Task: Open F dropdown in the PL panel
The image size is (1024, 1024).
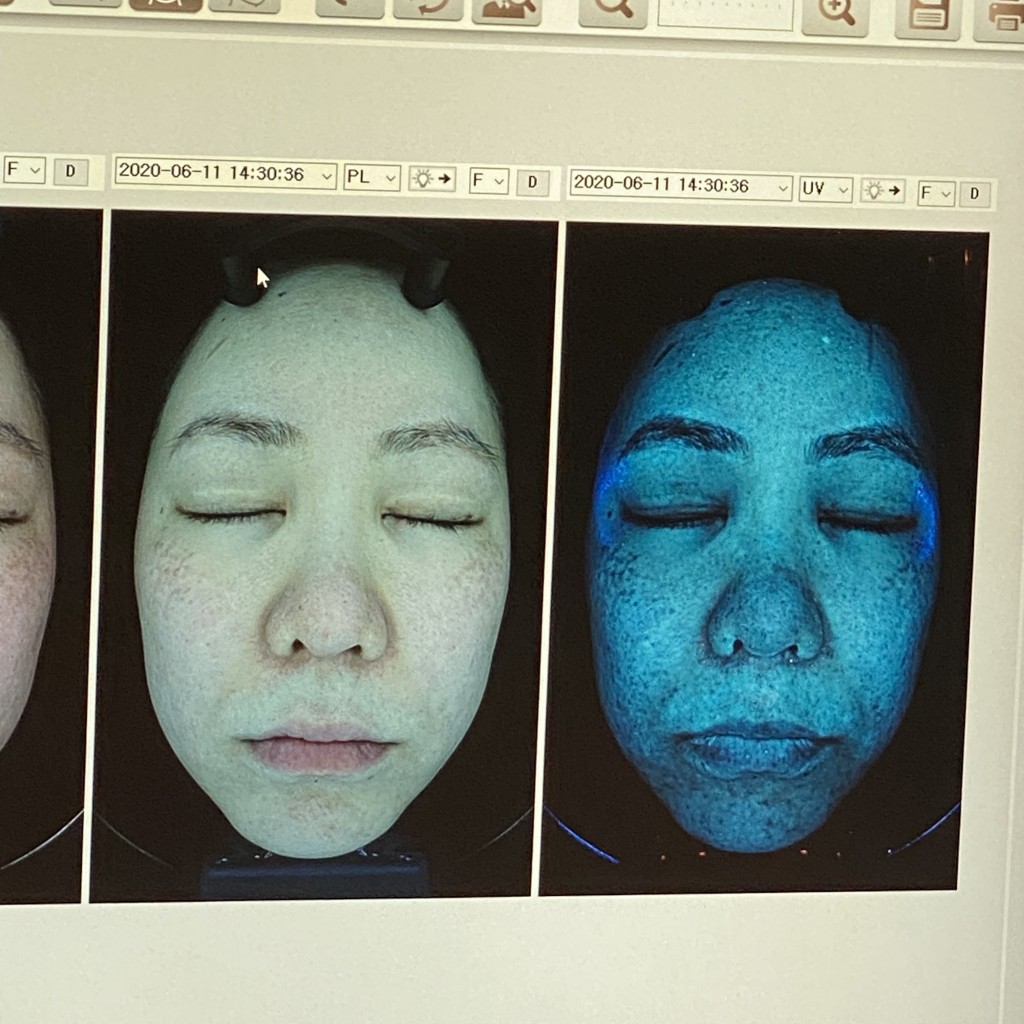Action: 488,181
